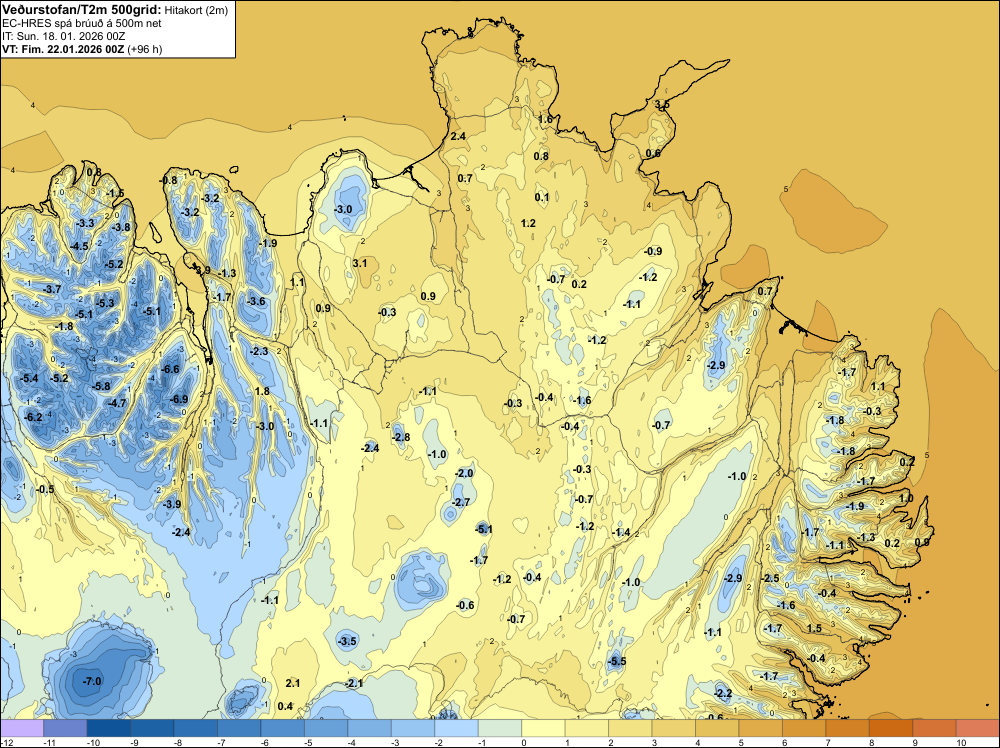1000x748 pixels.
Task: Select the dark blue legend swatch at -10
Action: click(108, 728)
